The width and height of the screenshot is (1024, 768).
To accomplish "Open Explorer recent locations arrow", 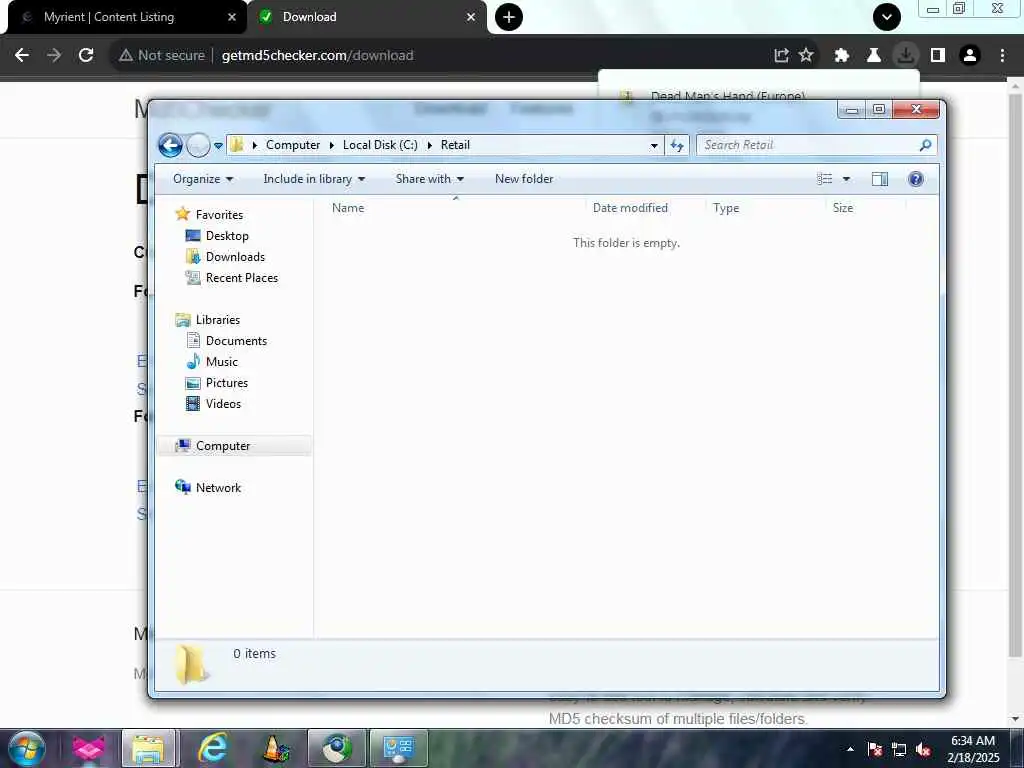I will [218, 146].
